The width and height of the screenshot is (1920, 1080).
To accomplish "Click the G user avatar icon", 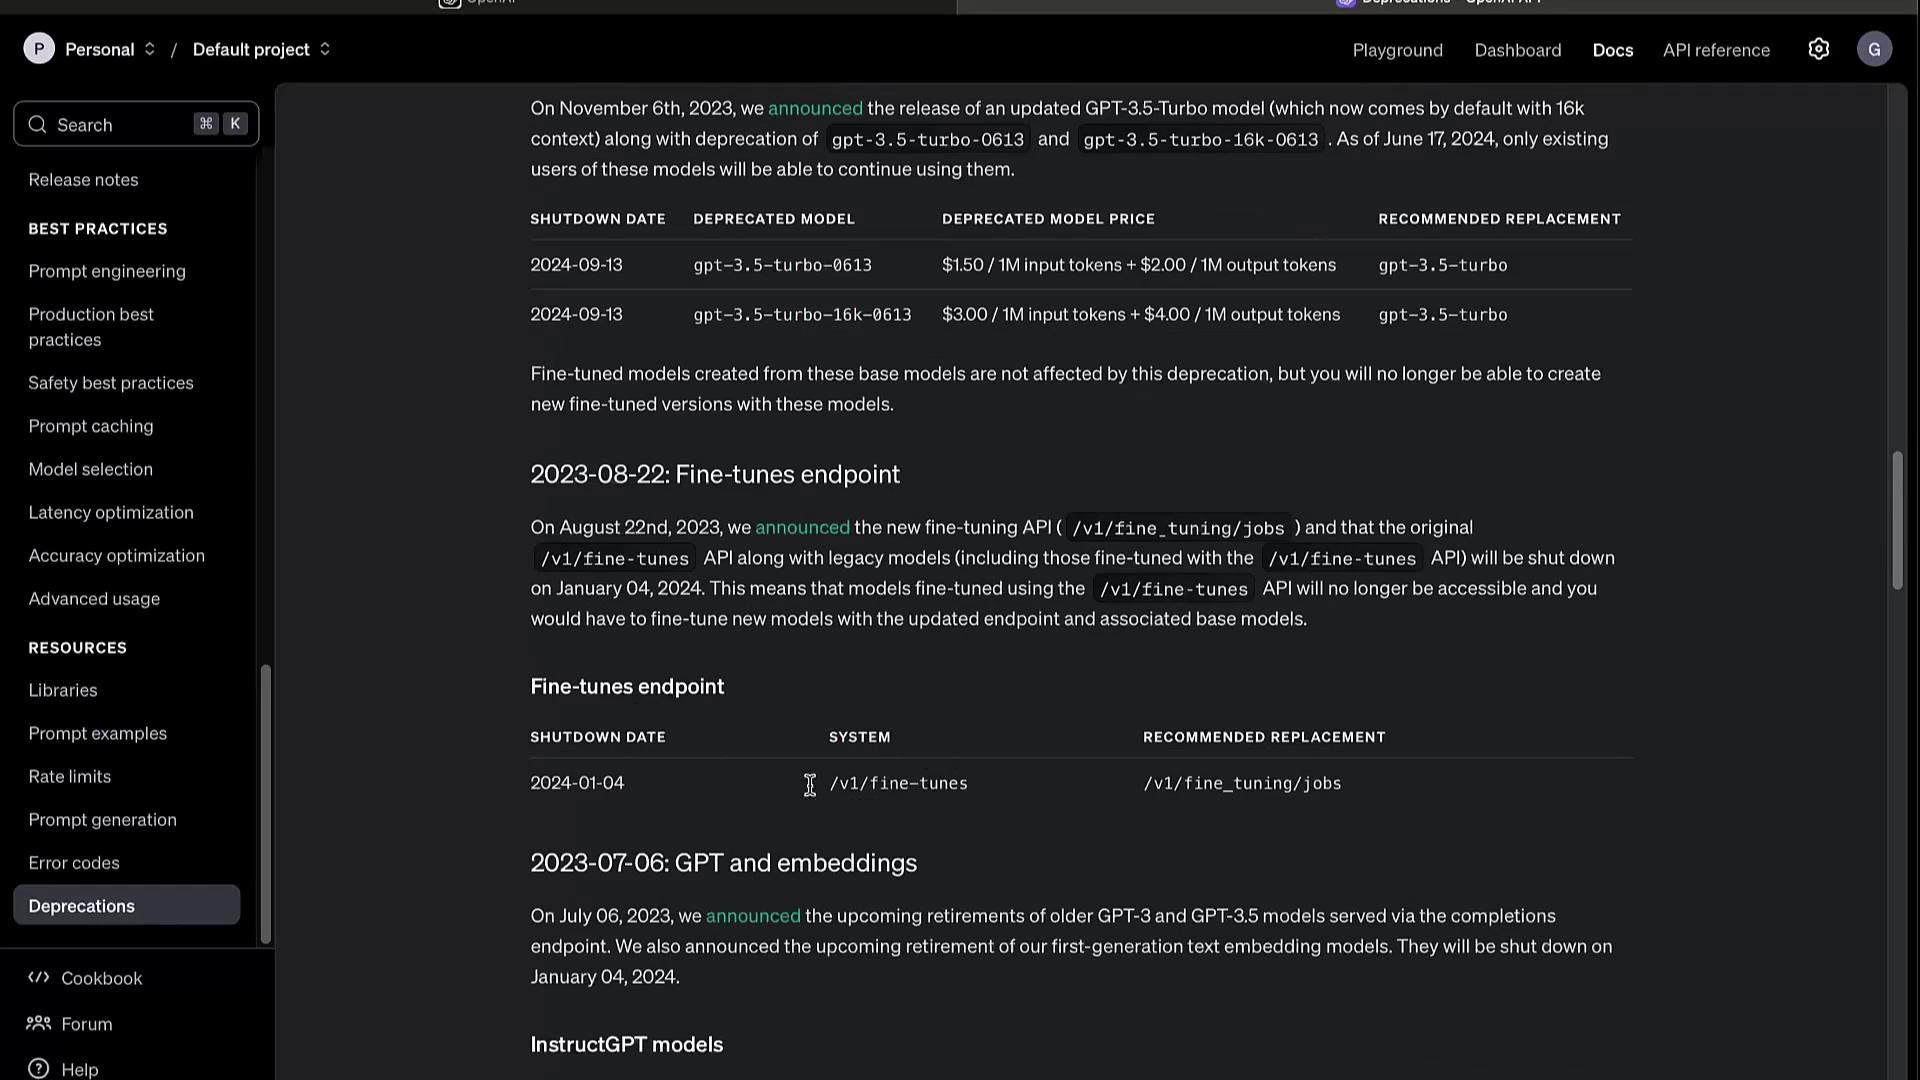I will pyautogui.click(x=1874, y=49).
